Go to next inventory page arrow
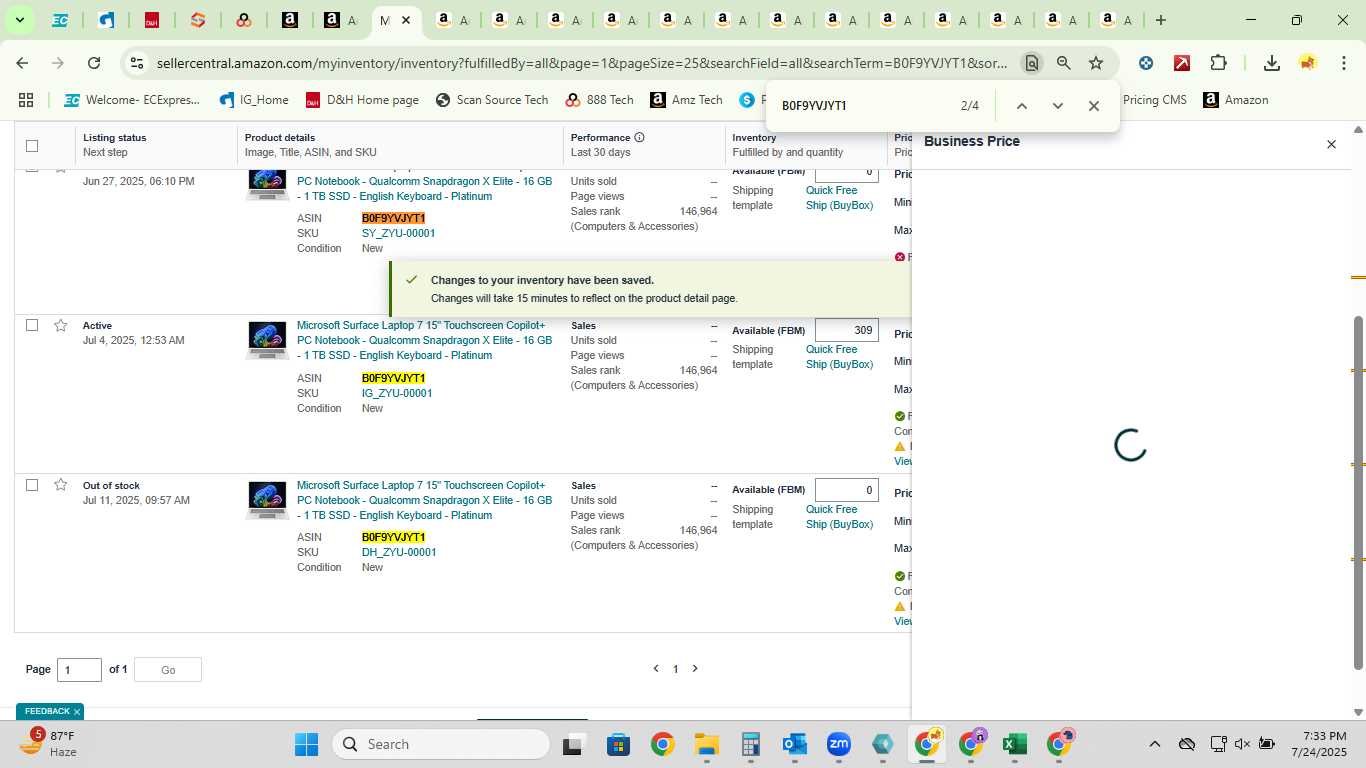 tap(695, 669)
